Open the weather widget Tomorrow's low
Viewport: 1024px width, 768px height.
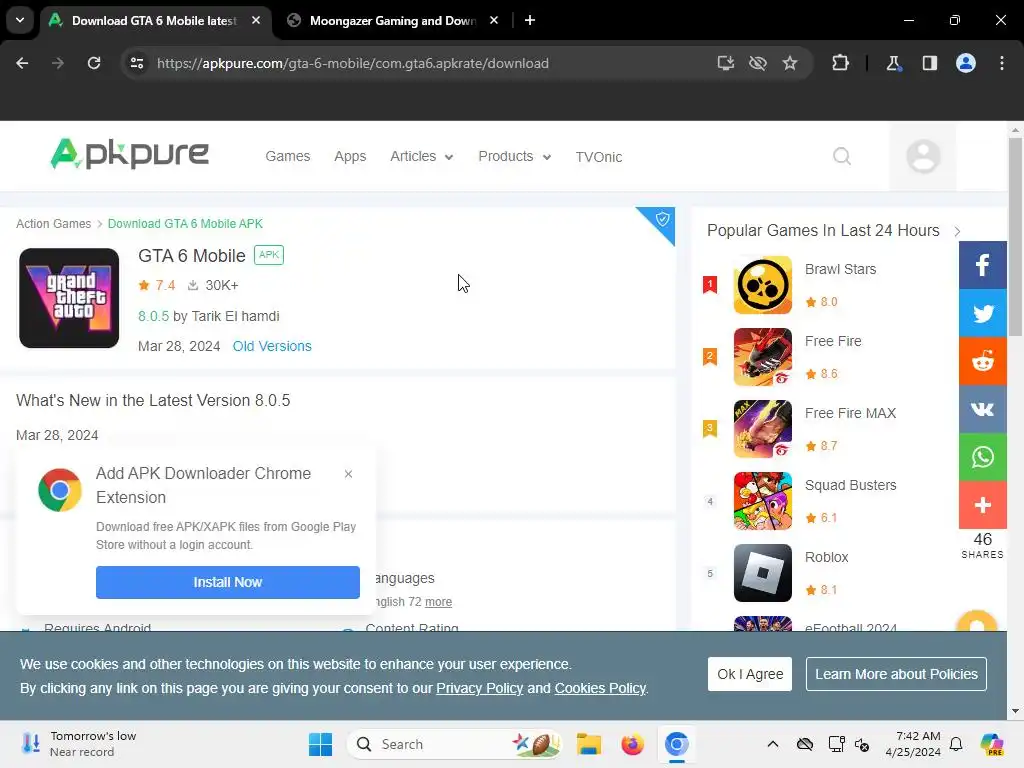[78, 744]
